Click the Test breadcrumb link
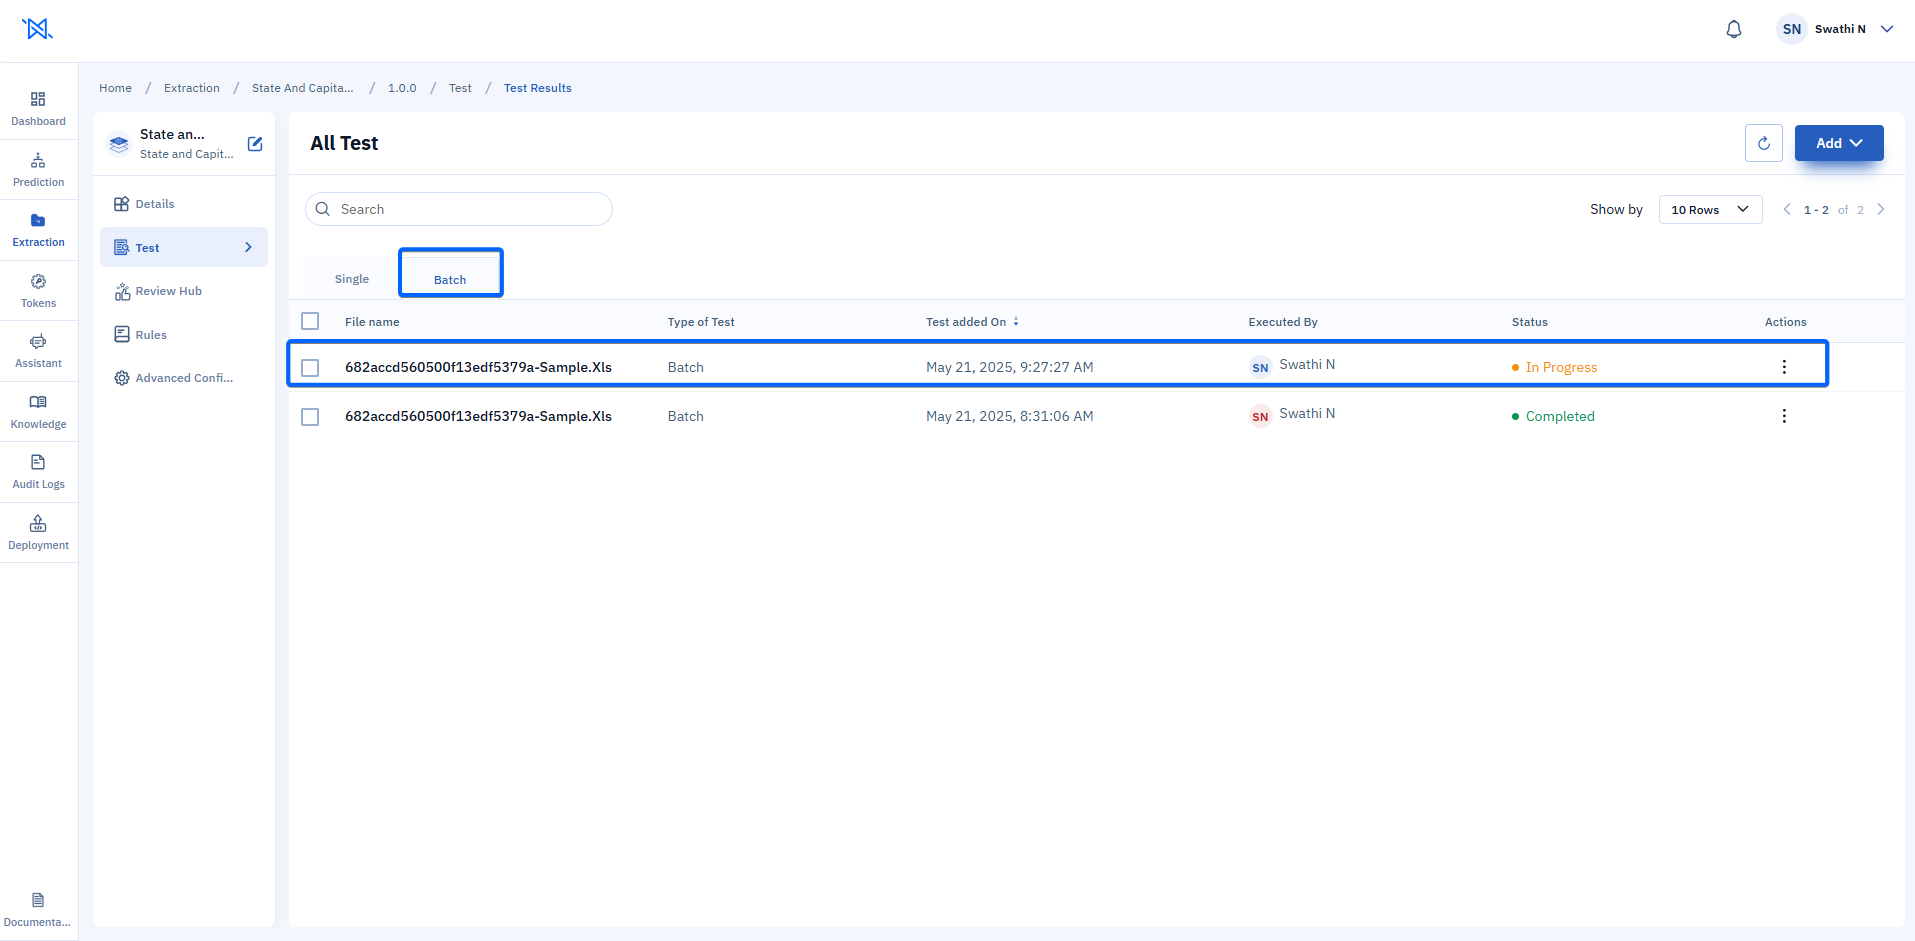 pos(460,88)
